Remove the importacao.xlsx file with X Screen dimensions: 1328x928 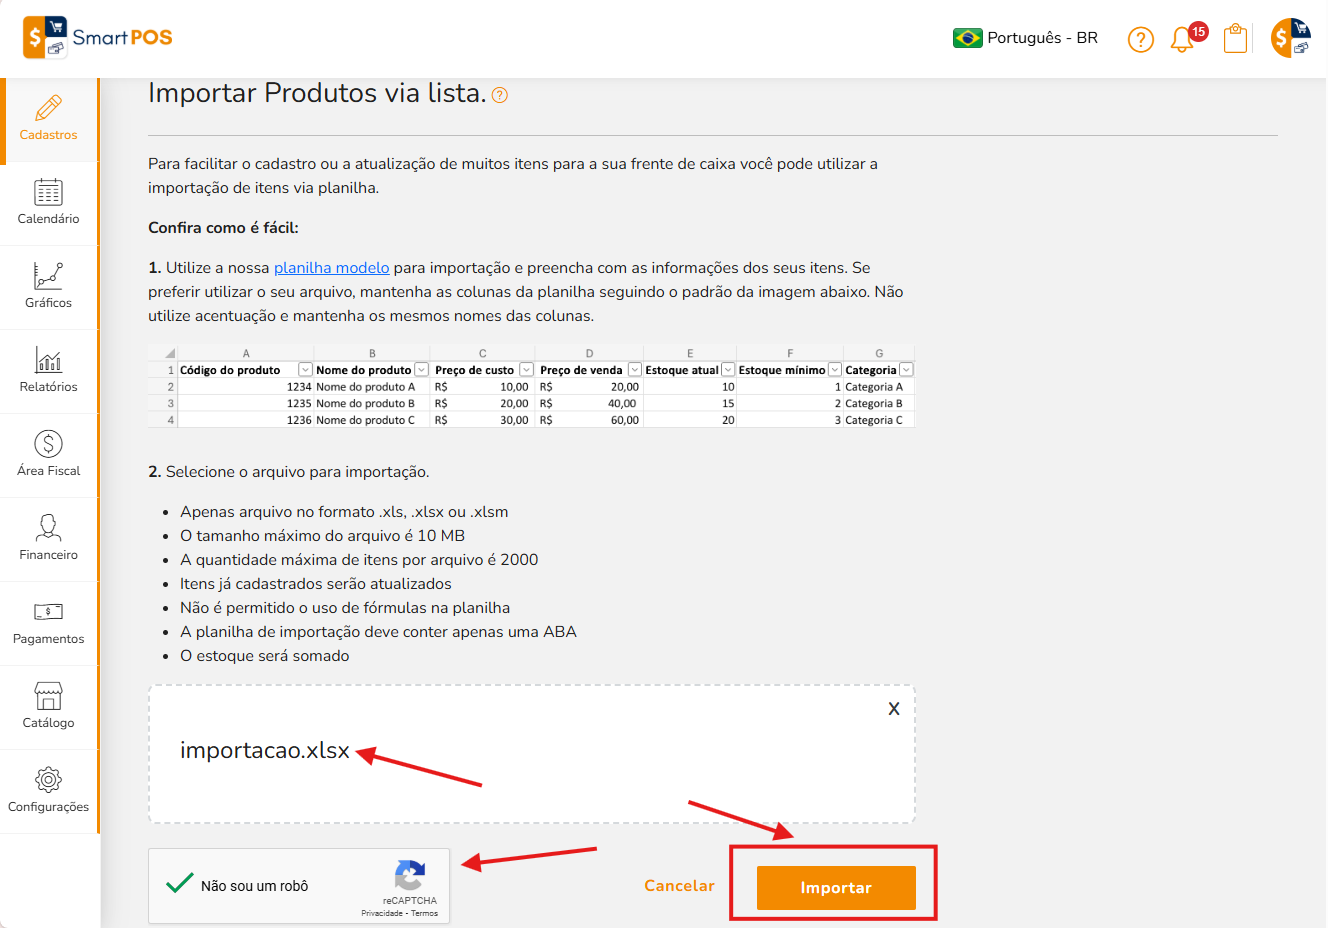click(x=894, y=708)
